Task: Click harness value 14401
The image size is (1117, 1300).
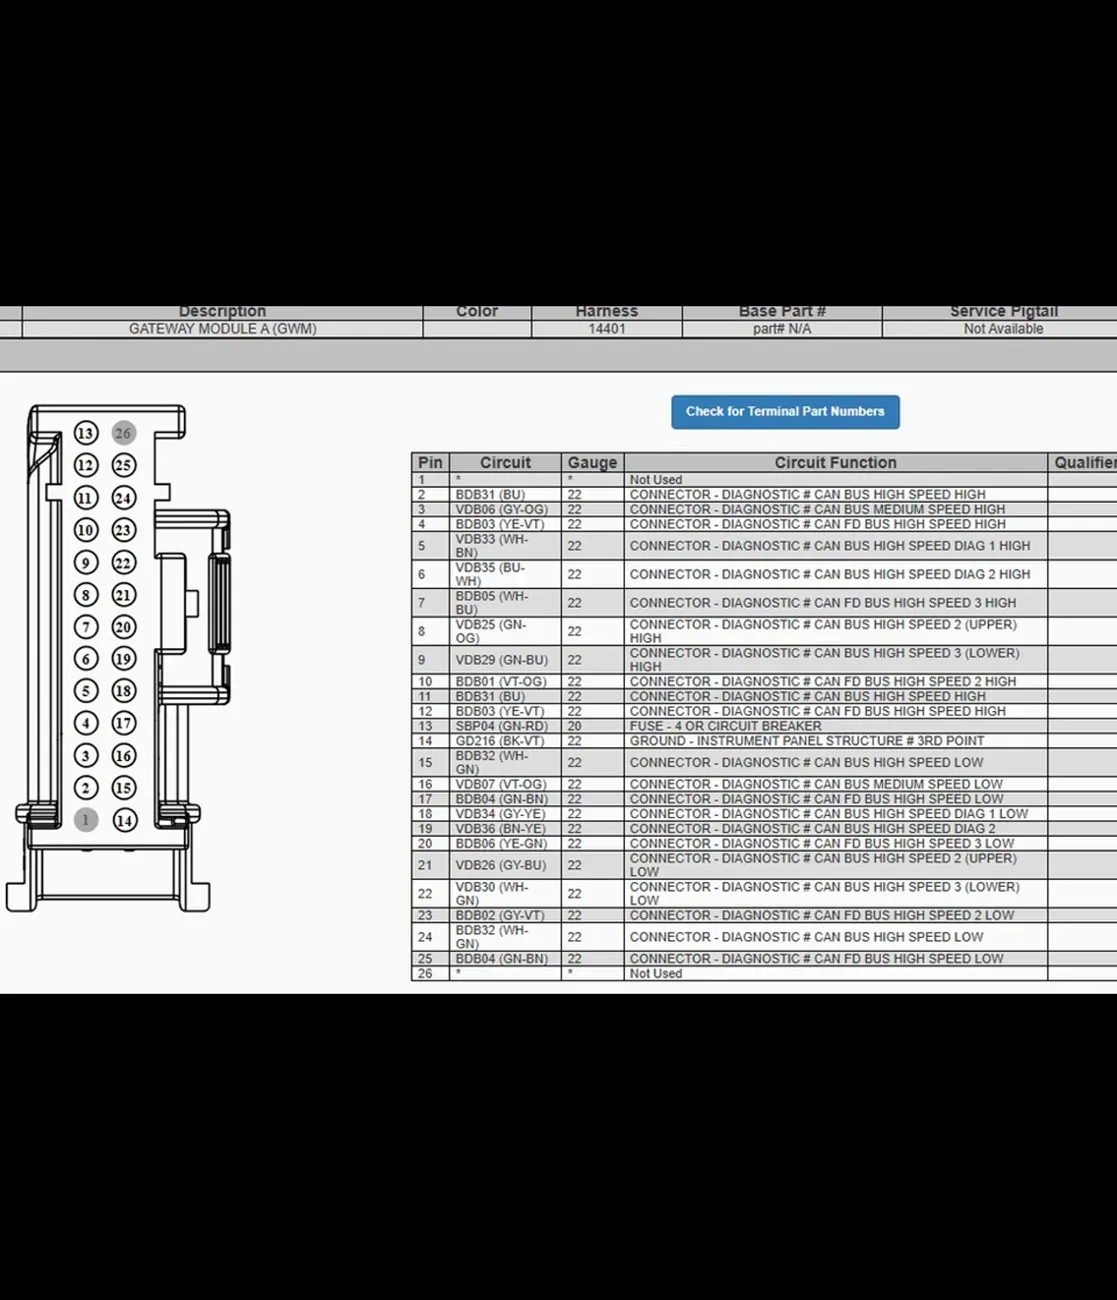Action: coord(607,329)
